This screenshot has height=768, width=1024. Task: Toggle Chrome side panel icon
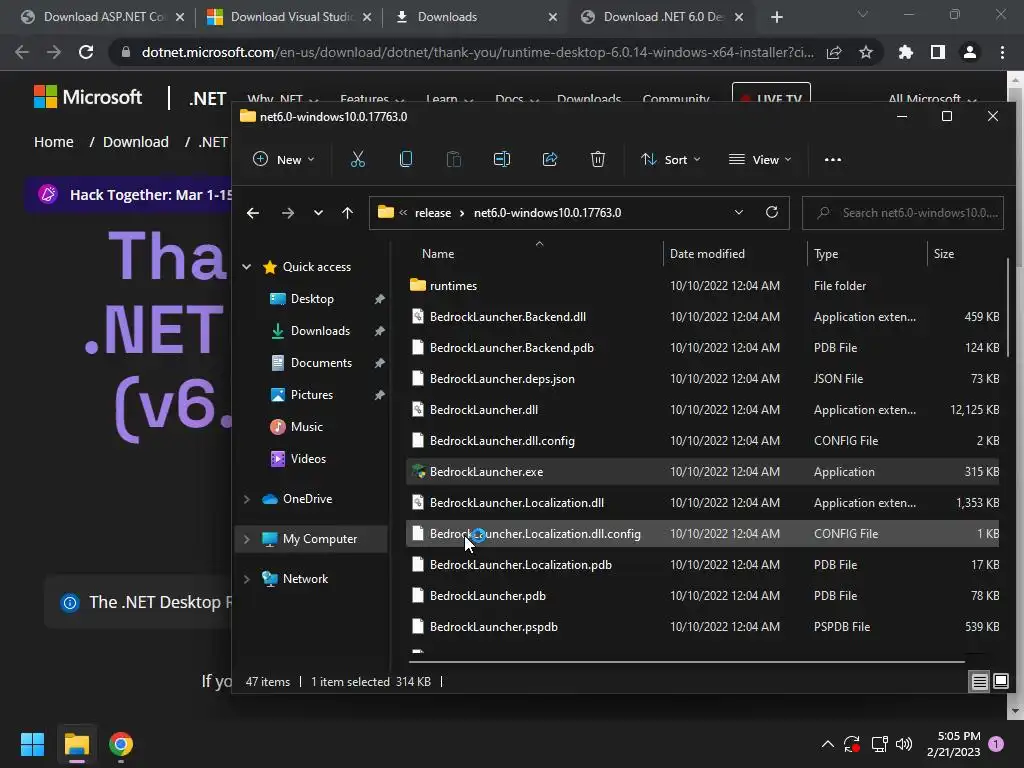point(938,52)
